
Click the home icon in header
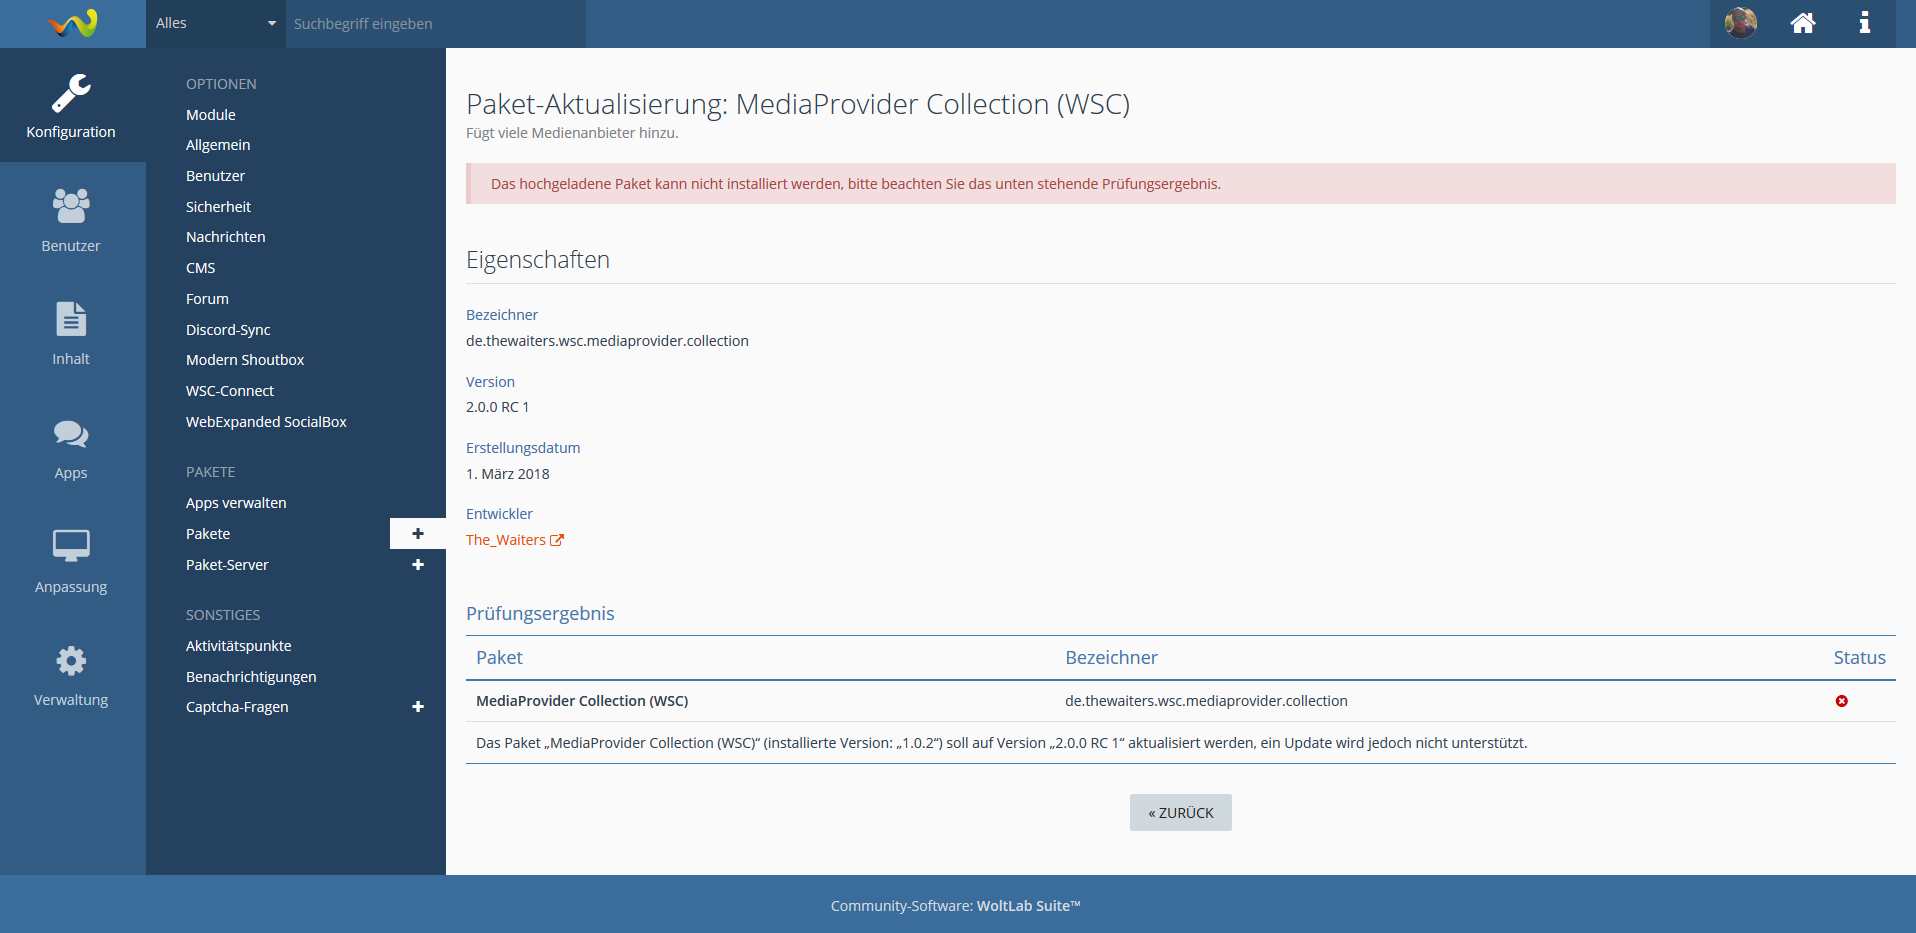[1802, 23]
